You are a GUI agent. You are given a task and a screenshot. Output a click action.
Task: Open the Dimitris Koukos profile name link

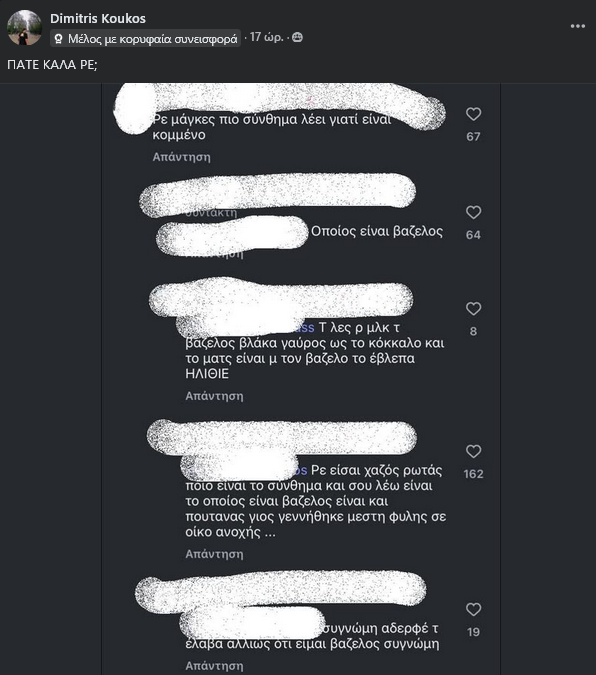(x=98, y=19)
